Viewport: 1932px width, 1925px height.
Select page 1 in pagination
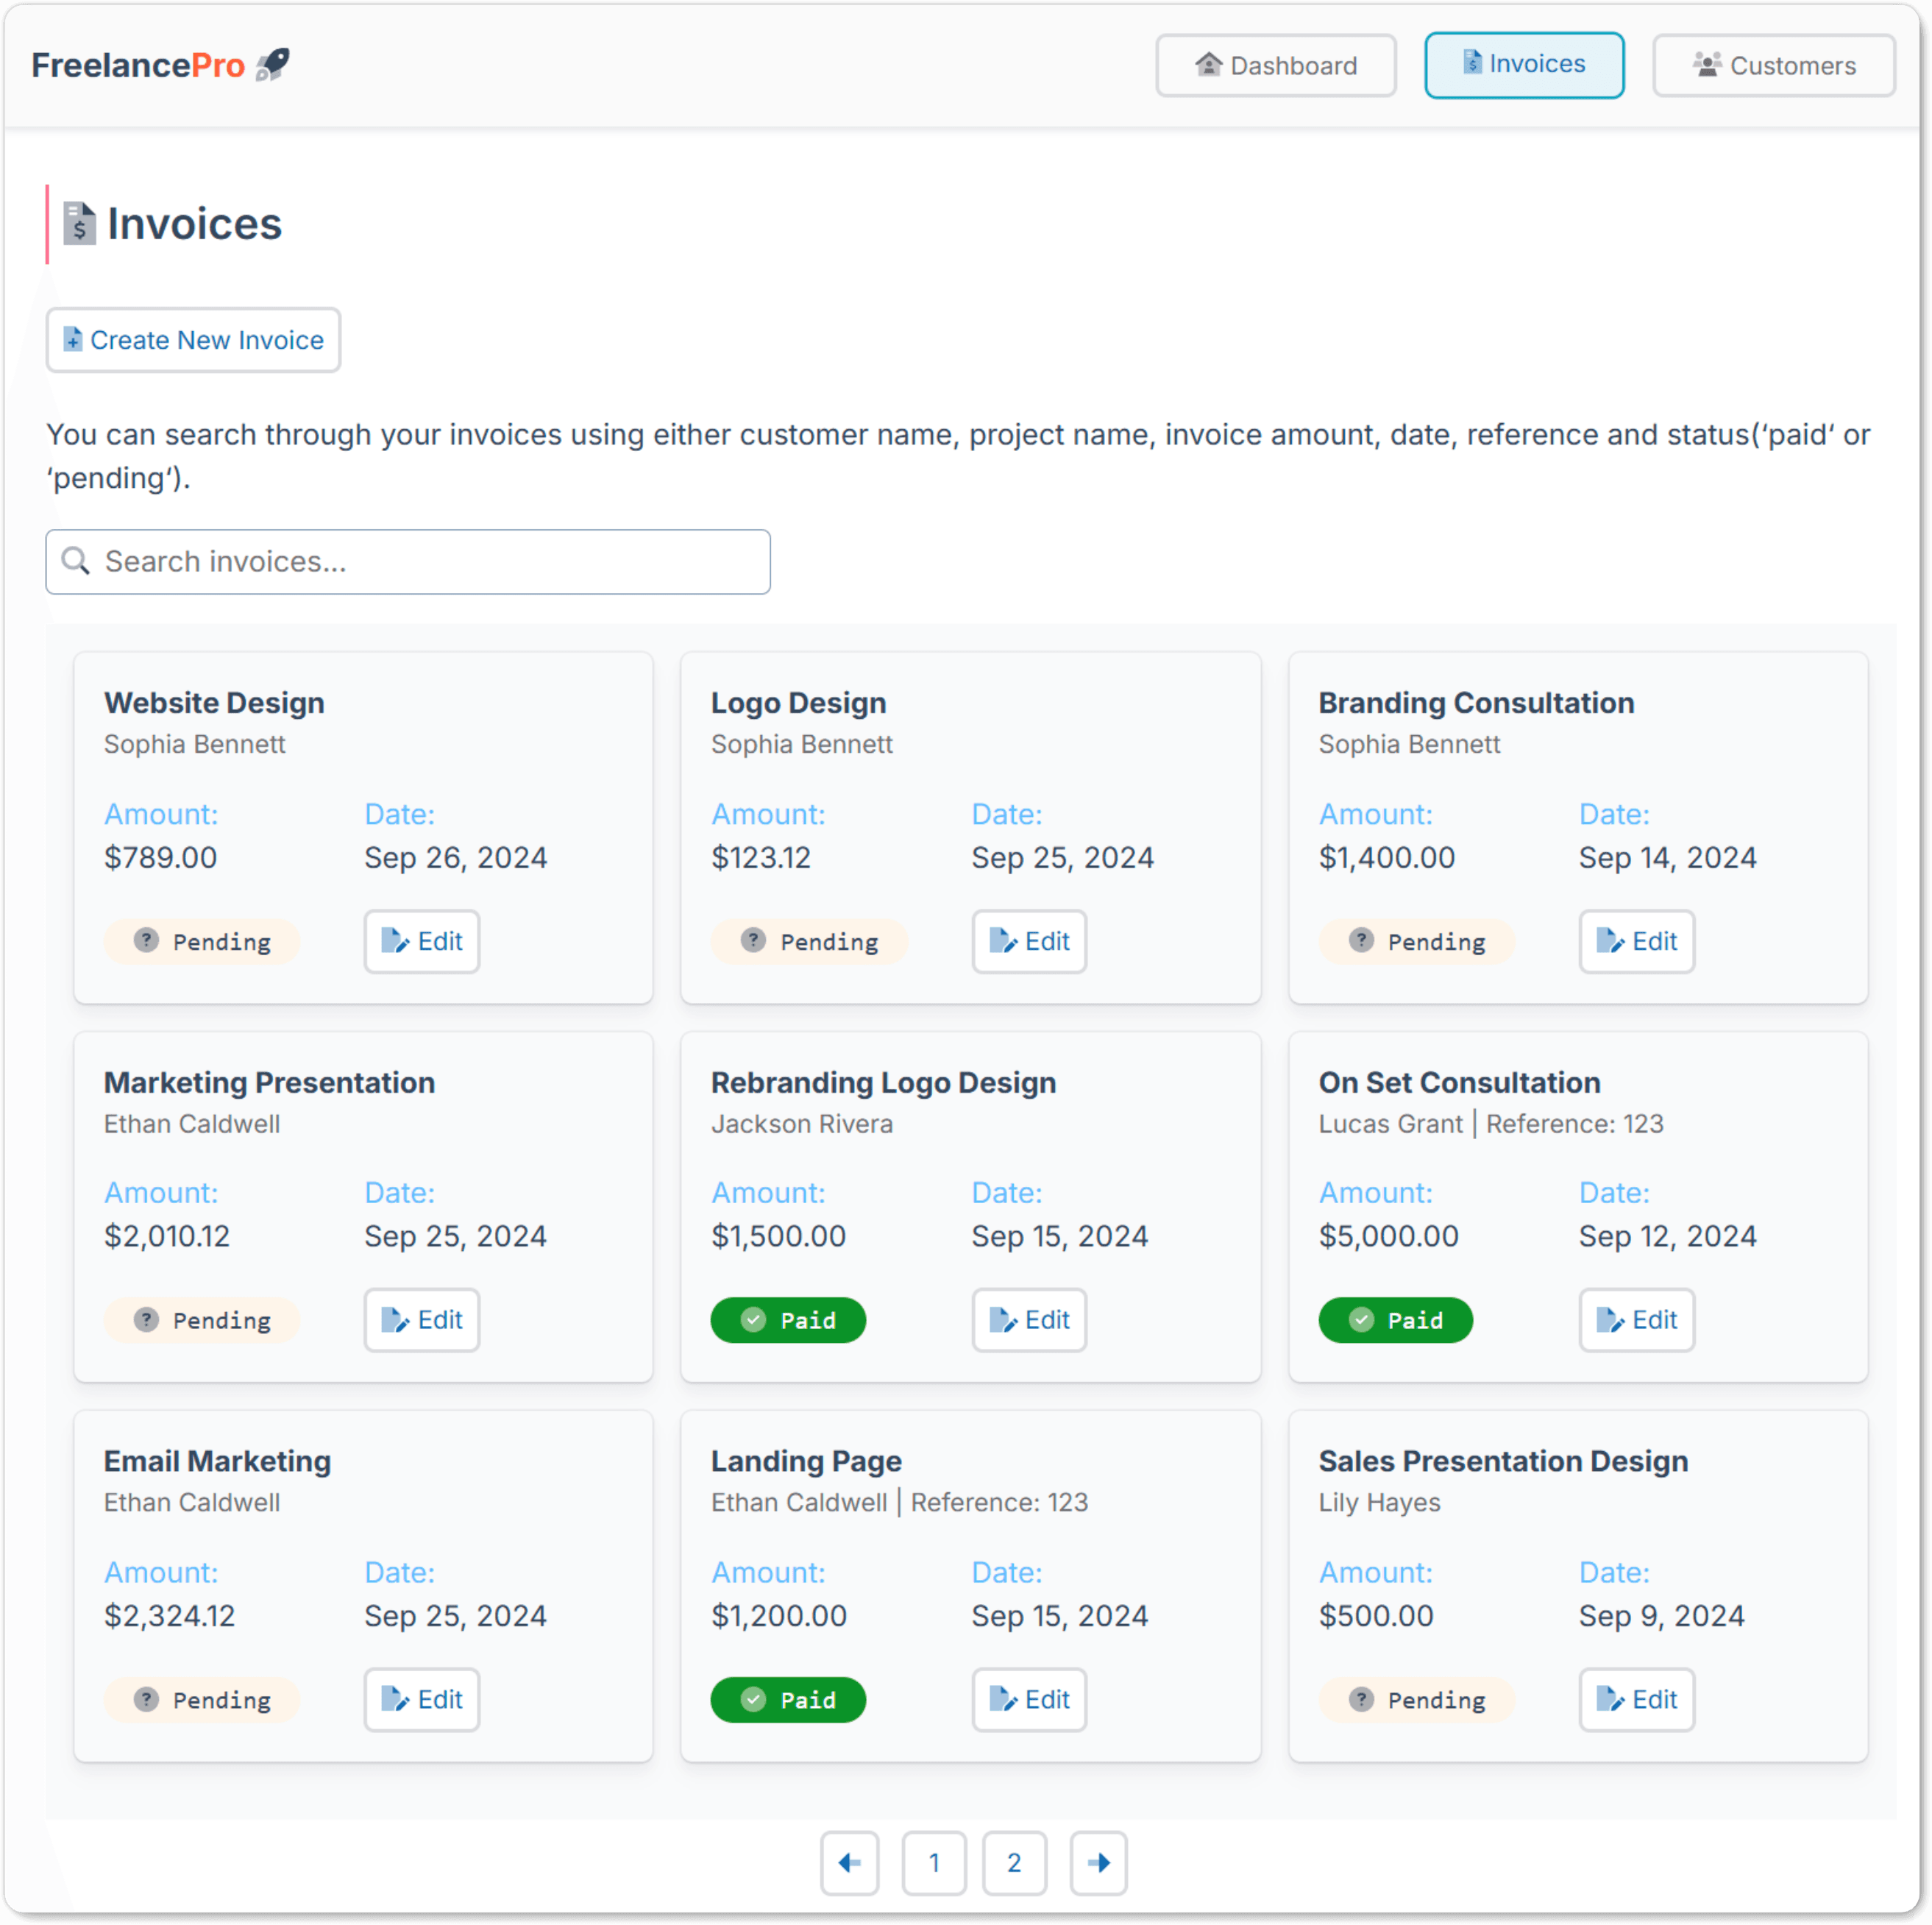point(934,1862)
